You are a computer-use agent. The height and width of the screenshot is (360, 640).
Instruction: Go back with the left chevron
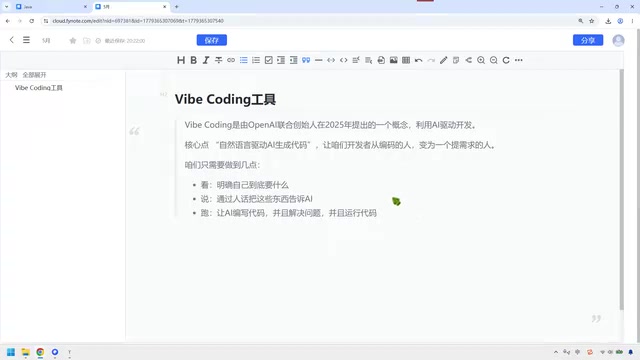point(11,40)
